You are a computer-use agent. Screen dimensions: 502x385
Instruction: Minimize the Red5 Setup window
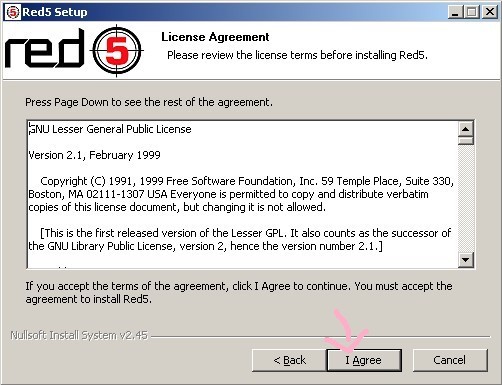pyautogui.click(x=455, y=12)
